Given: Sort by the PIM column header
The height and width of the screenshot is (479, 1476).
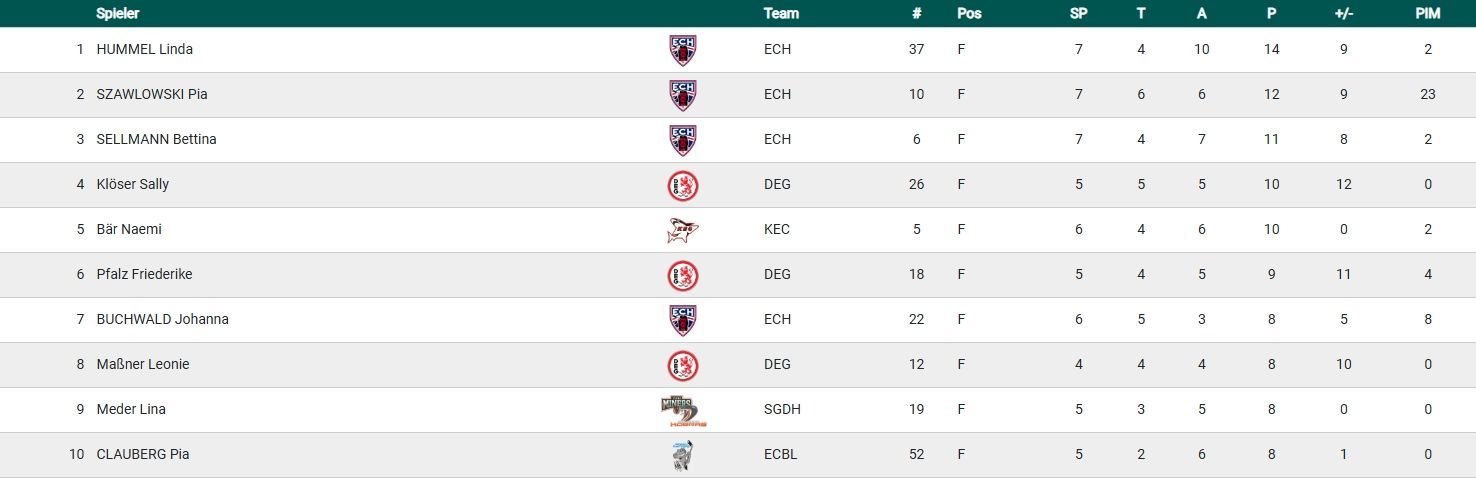Looking at the screenshot, I should [x=1427, y=14].
